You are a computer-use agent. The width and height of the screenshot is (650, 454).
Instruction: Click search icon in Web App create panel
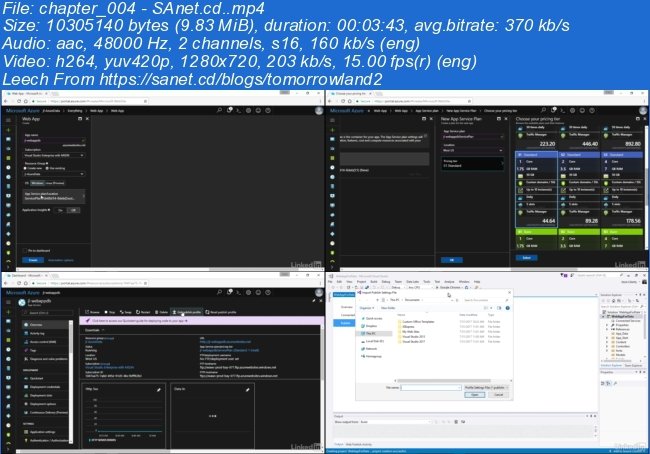point(219,110)
